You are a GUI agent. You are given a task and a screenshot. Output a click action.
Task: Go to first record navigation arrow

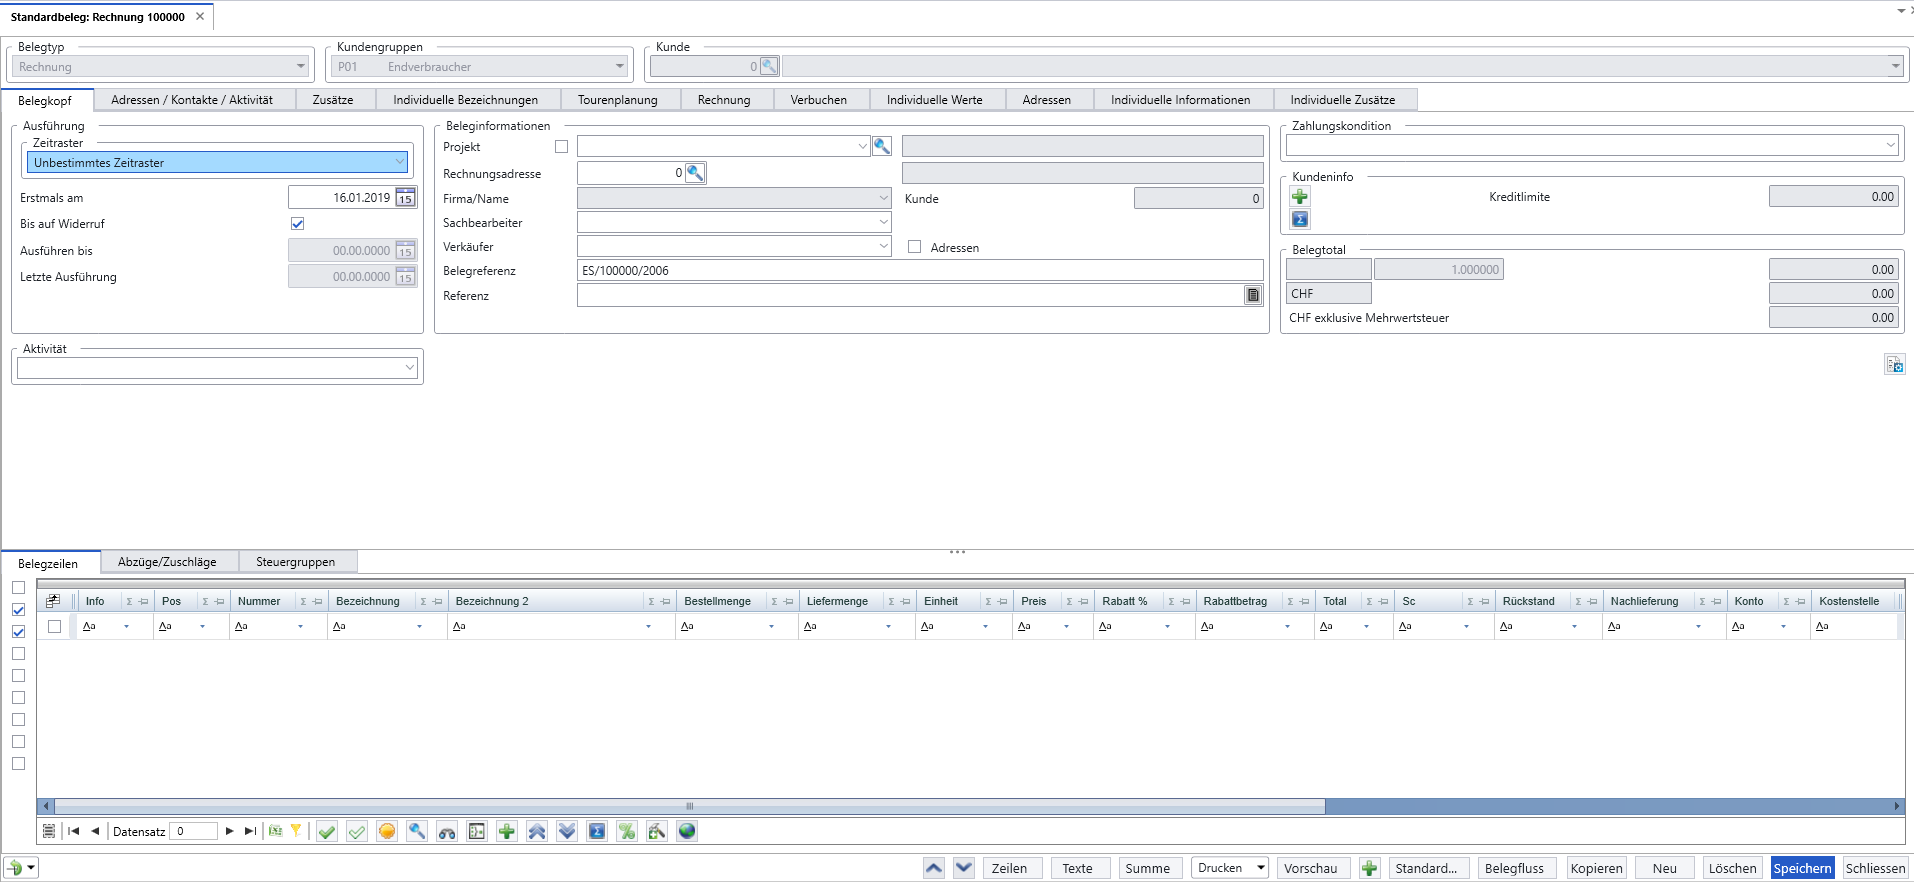point(74,831)
